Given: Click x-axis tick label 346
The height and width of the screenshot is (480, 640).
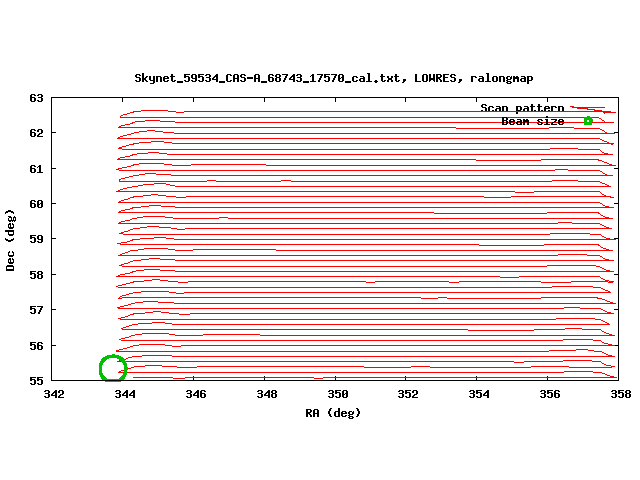Looking at the screenshot, I should coord(196,394).
